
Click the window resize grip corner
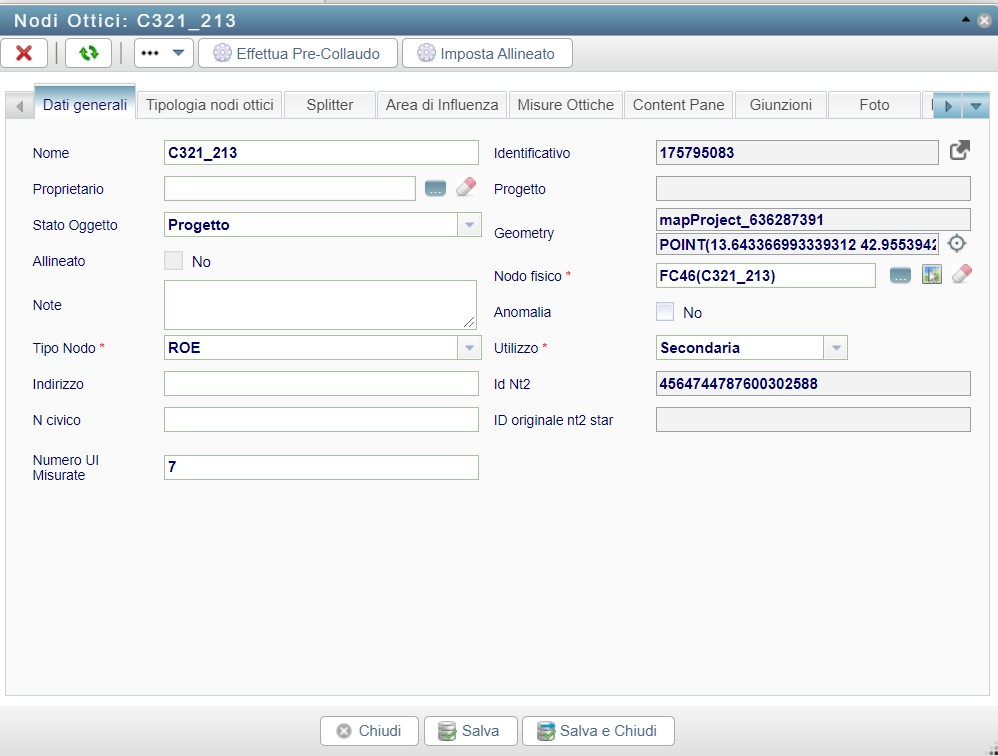[992, 750]
